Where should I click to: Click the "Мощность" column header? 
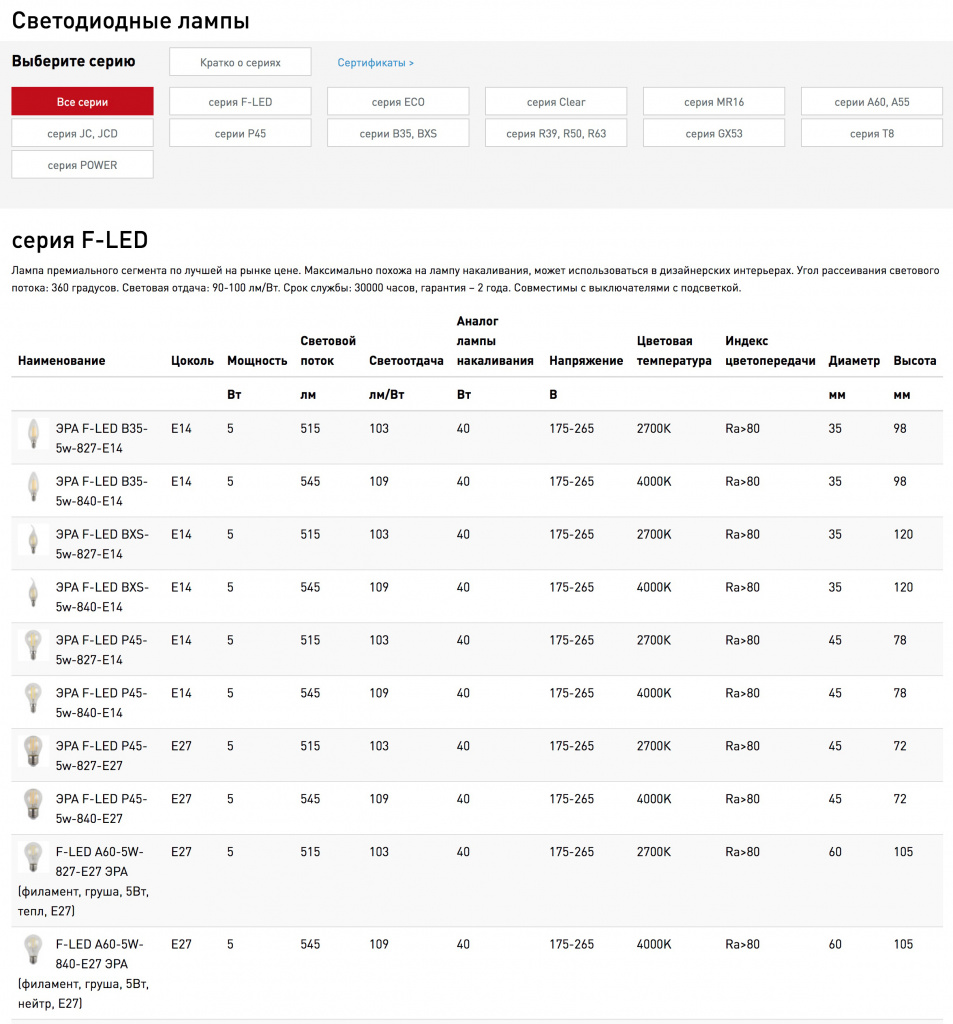pyautogui.click(x=257, y=360)
